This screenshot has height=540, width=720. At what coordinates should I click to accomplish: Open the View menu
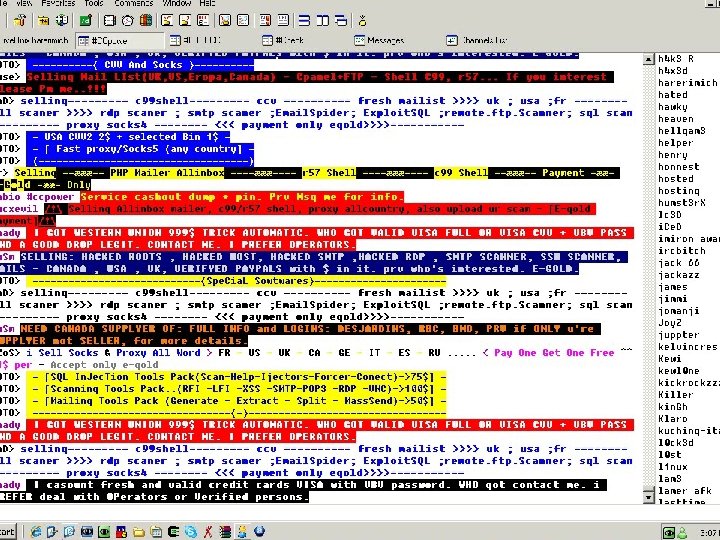click(24, 3)
